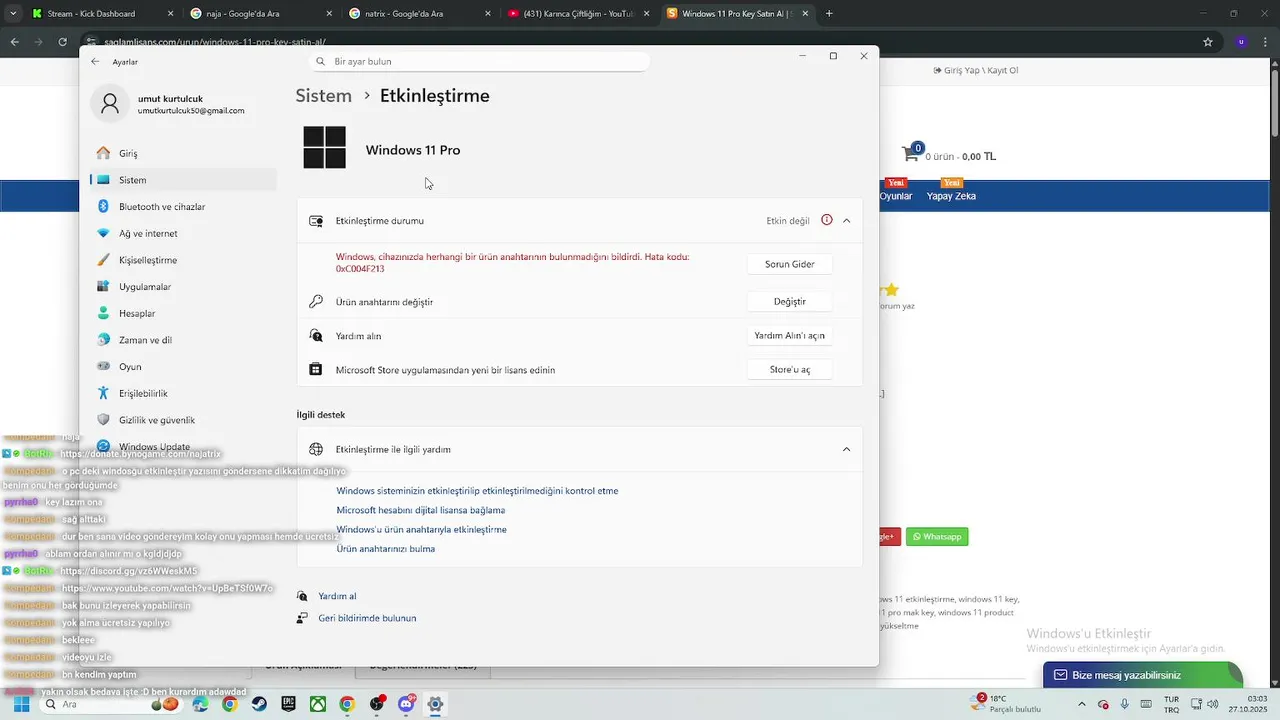Click the Sorun Gider button

point(790,264)
